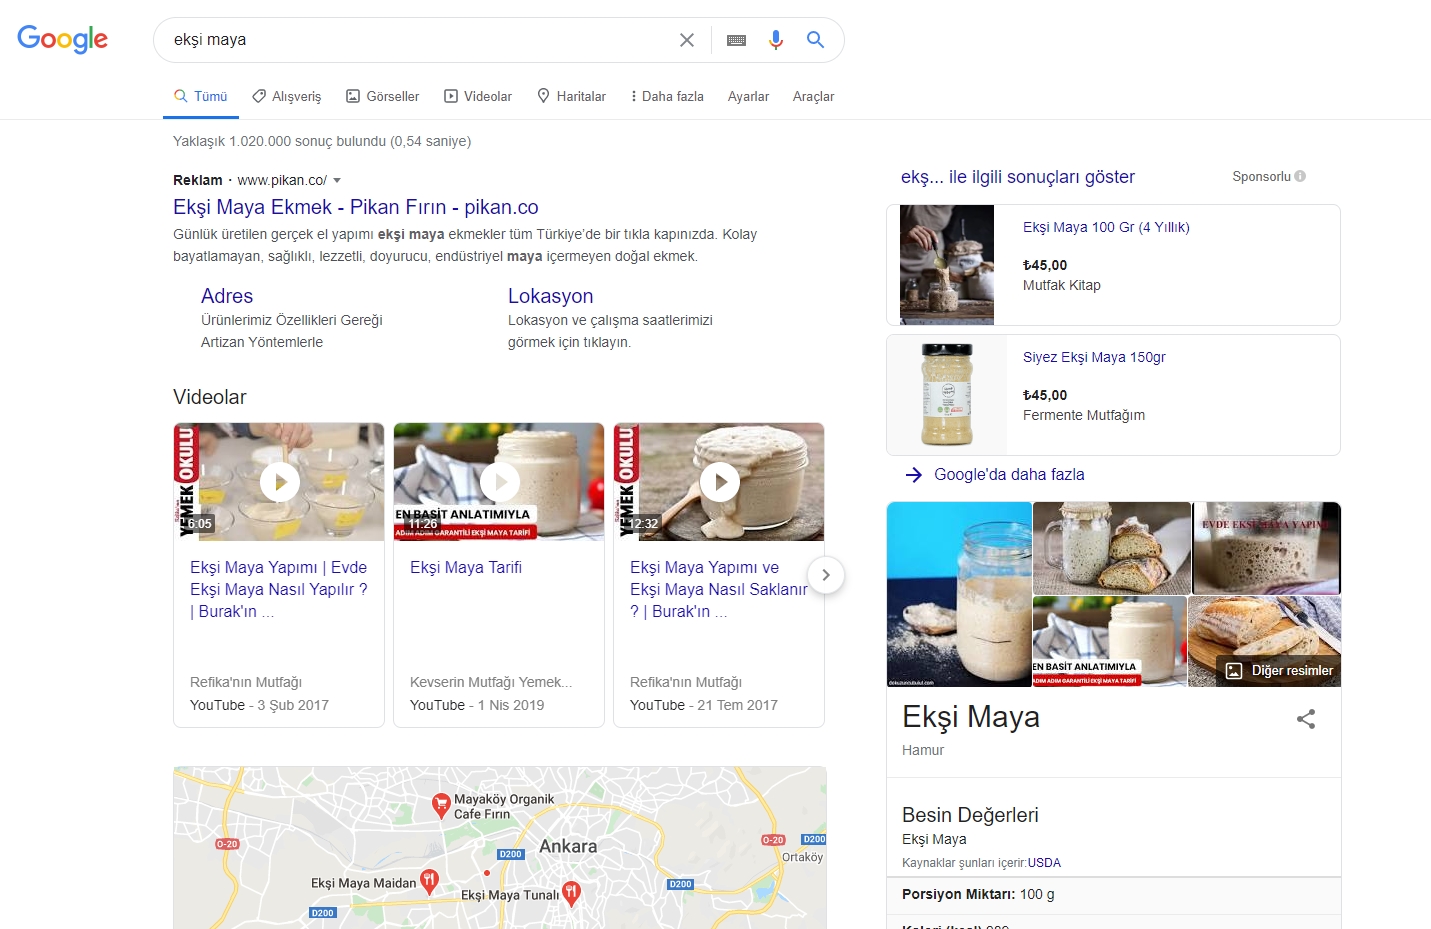The image size is (1431, 929).
Task: Follow the Lokasyon sitelink
Action: pos(551,296)
